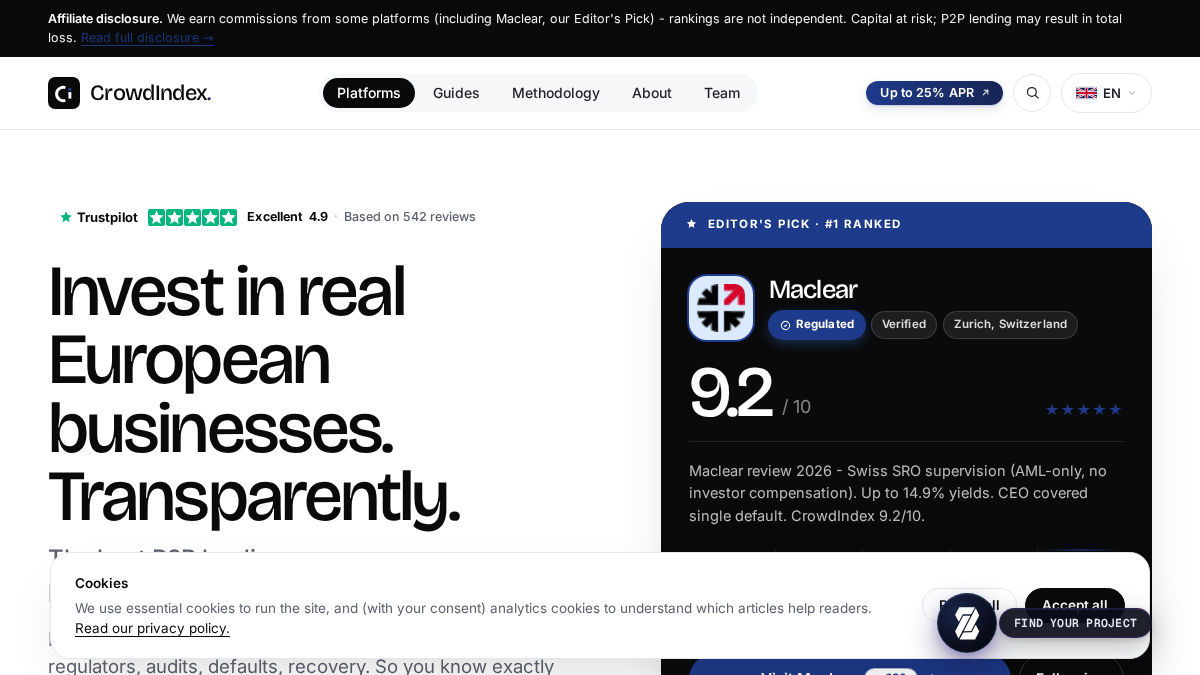Click the Maclear platform logo
The width and height of the screenshot is (1200, 675).
click(721, 308)
